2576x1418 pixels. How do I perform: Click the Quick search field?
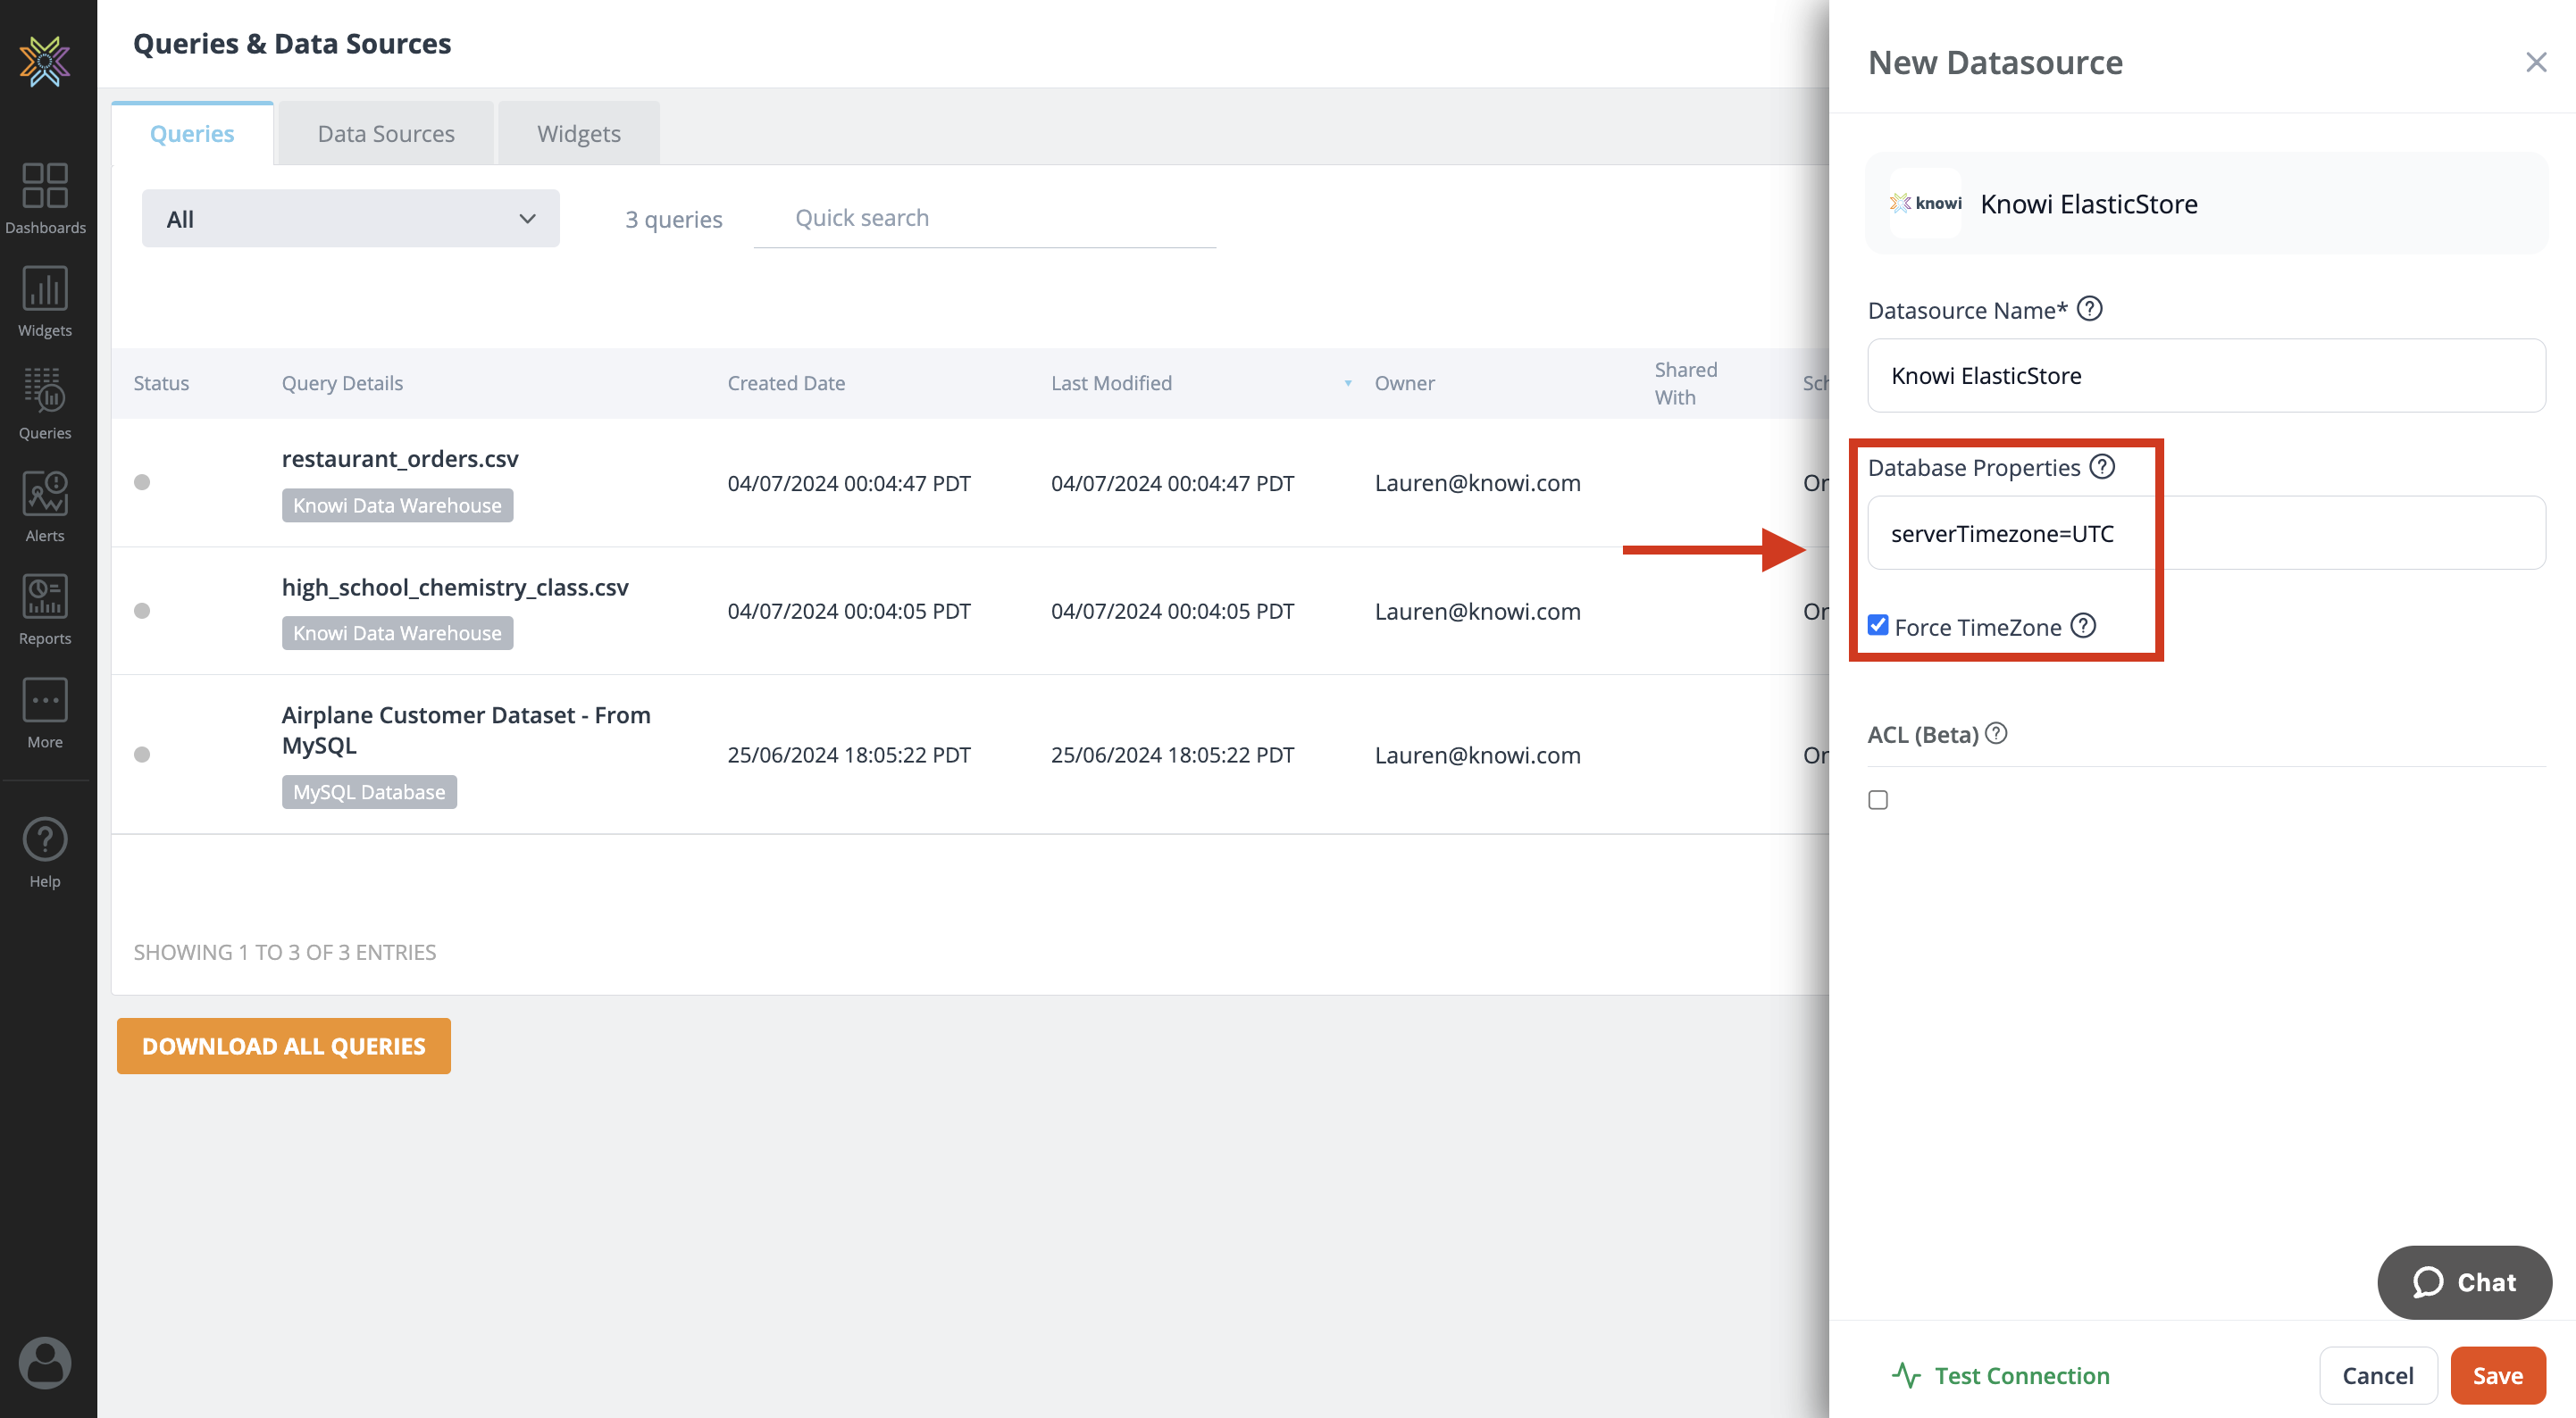(984, 219)
